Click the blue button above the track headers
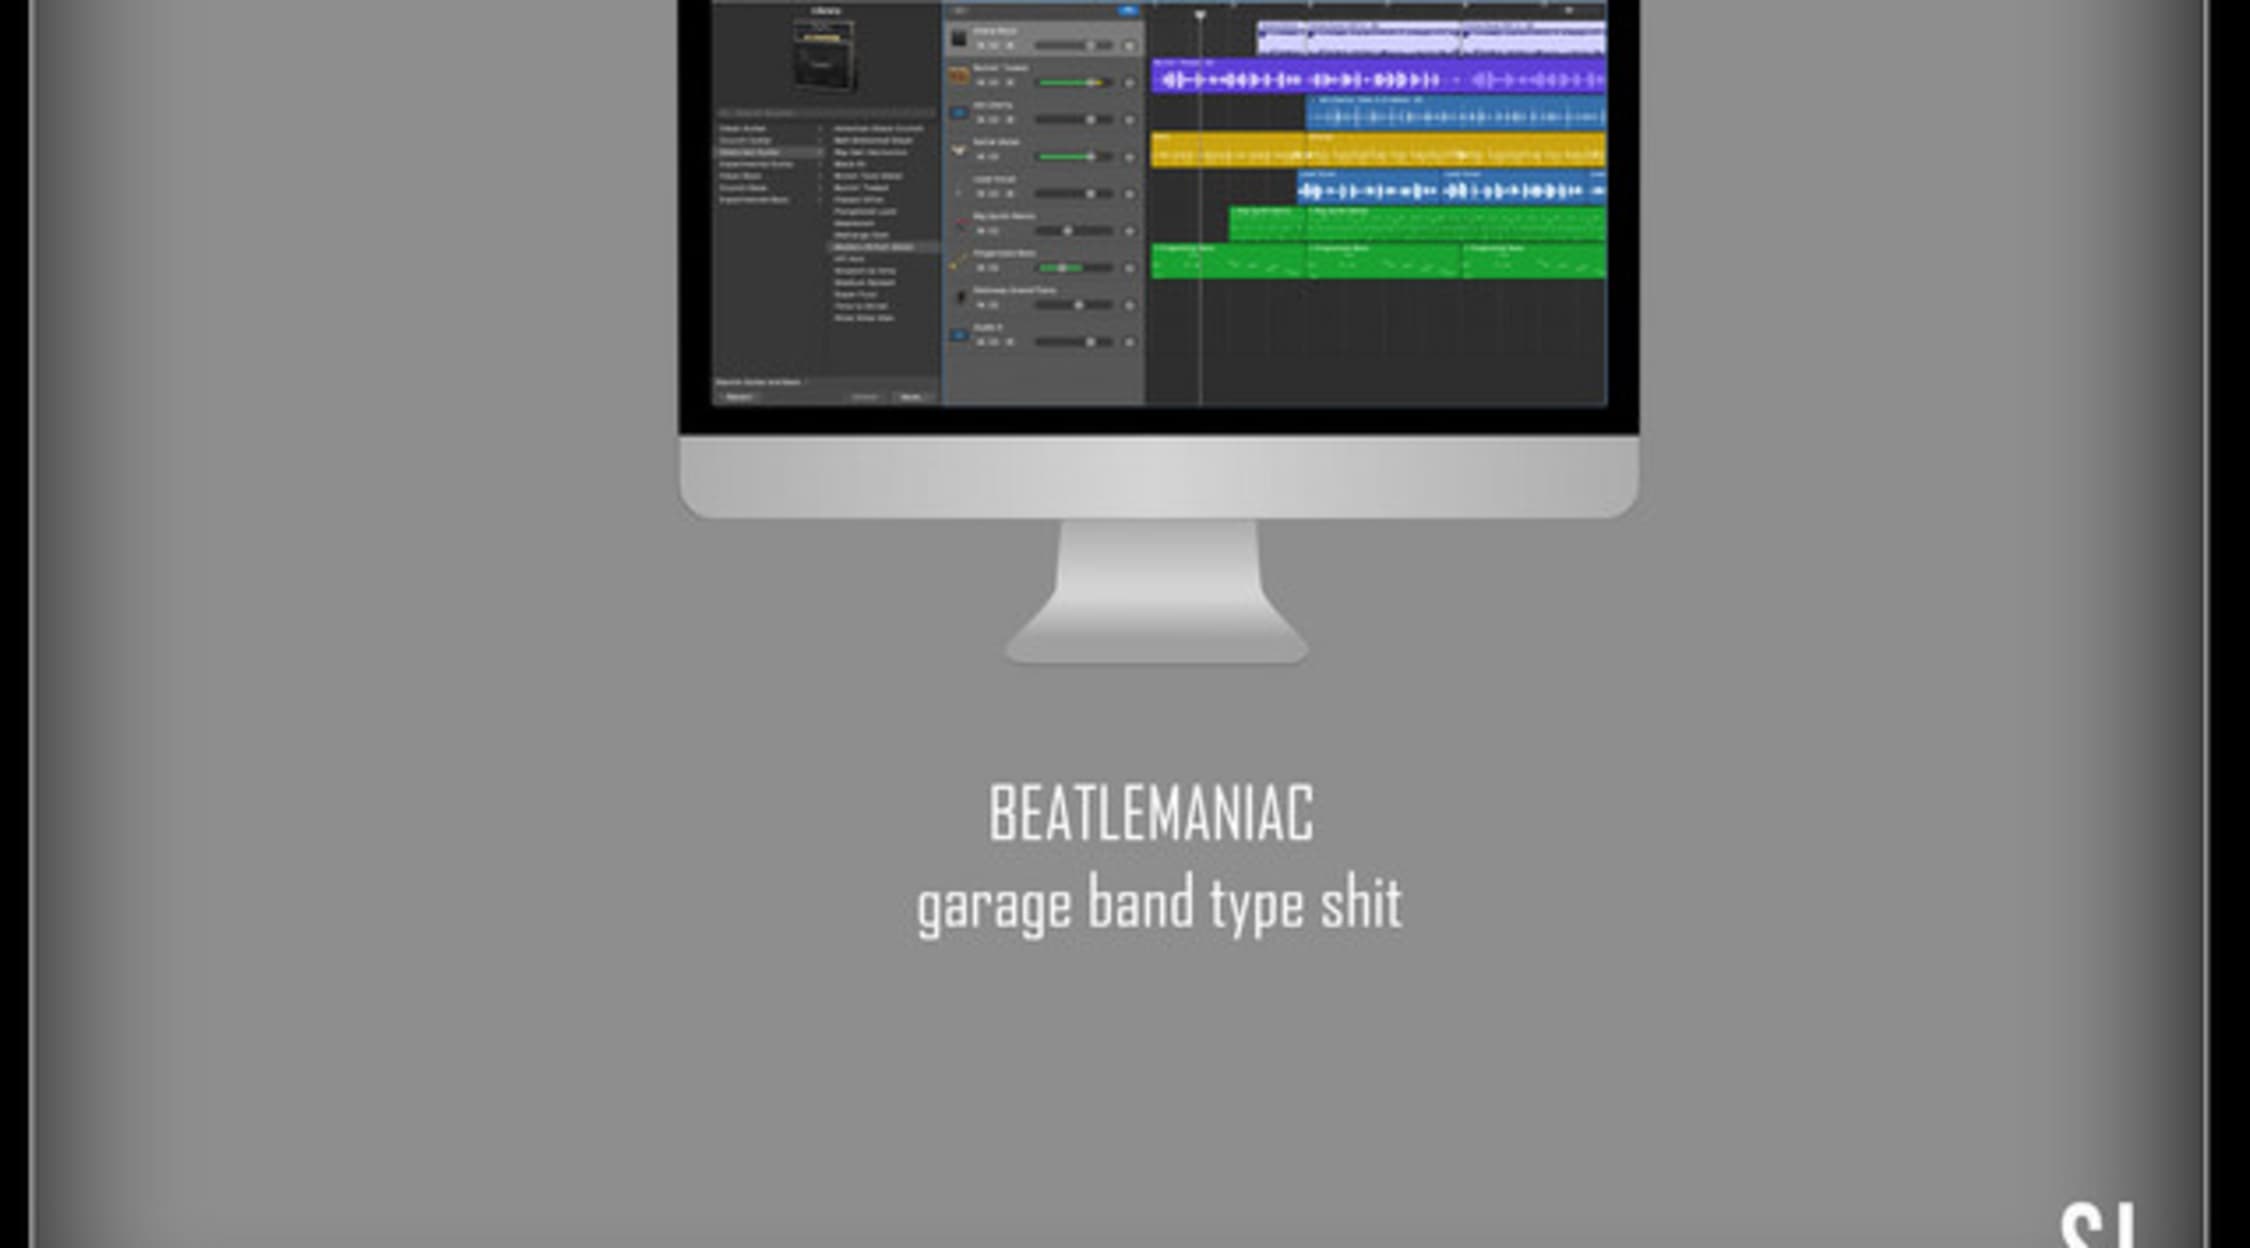Image resolution: width=2250 pixels, height=1248 pixels. tap(1128, 10)
